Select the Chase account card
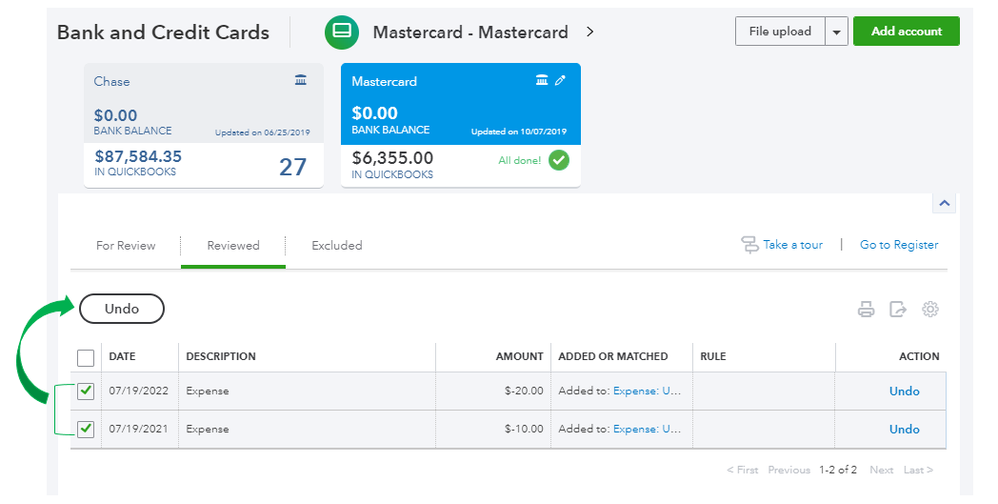The image size is (998, 504). [x=203, y=125]
